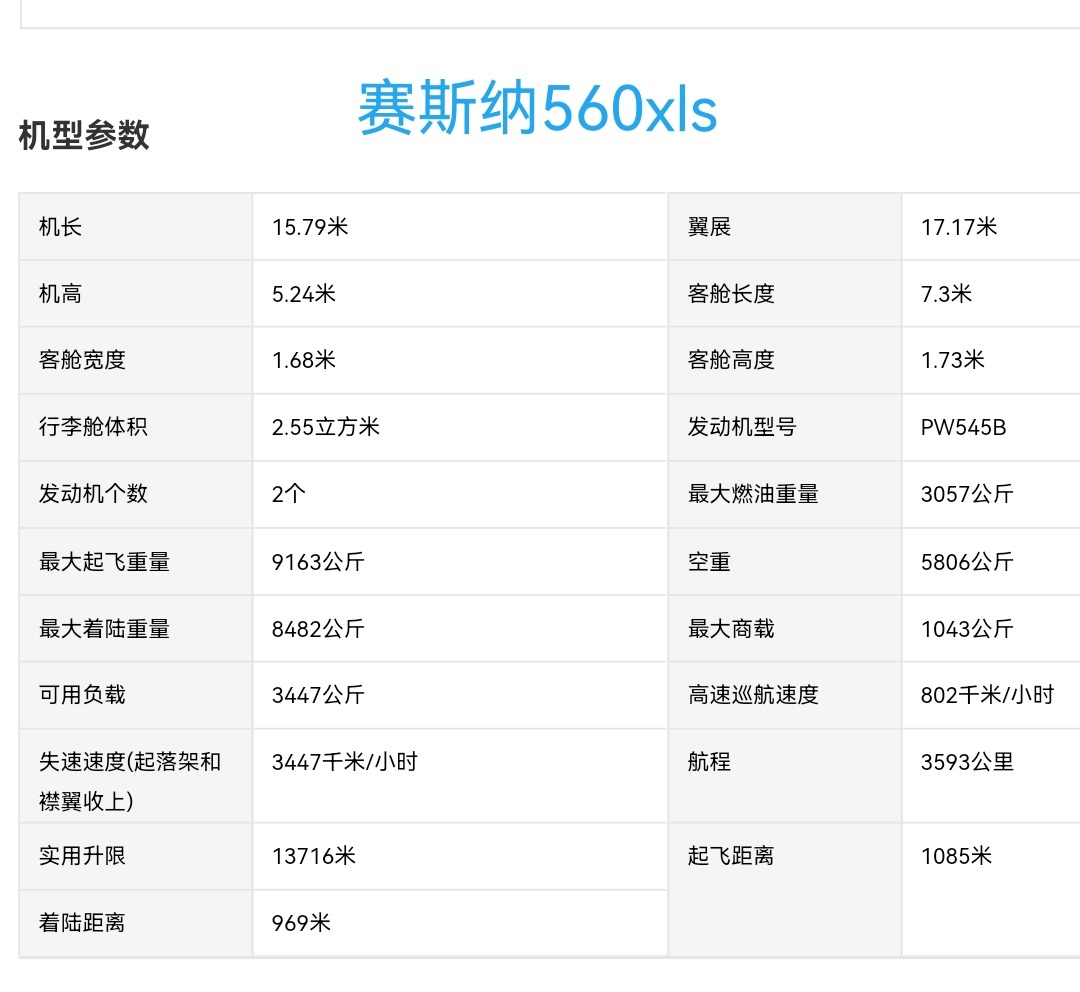The image size is (1080, 992).
Task: Click the 客舱高度 label
Action: 731,360
